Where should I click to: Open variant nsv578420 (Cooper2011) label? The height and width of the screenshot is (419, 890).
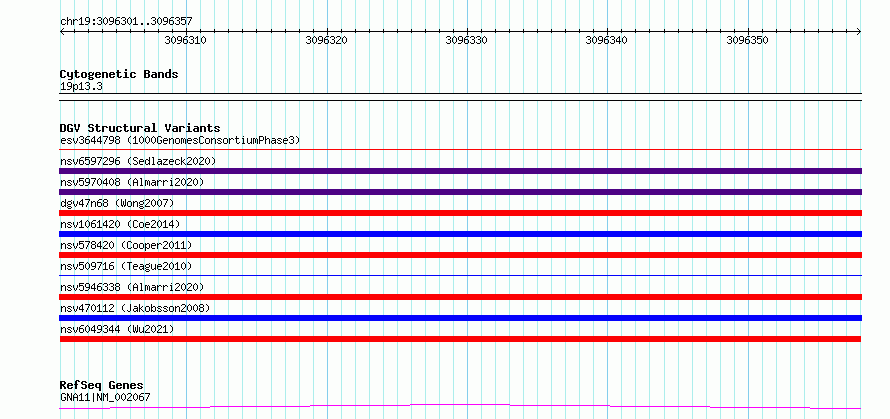pyautogui.click(x=126, y=245)
